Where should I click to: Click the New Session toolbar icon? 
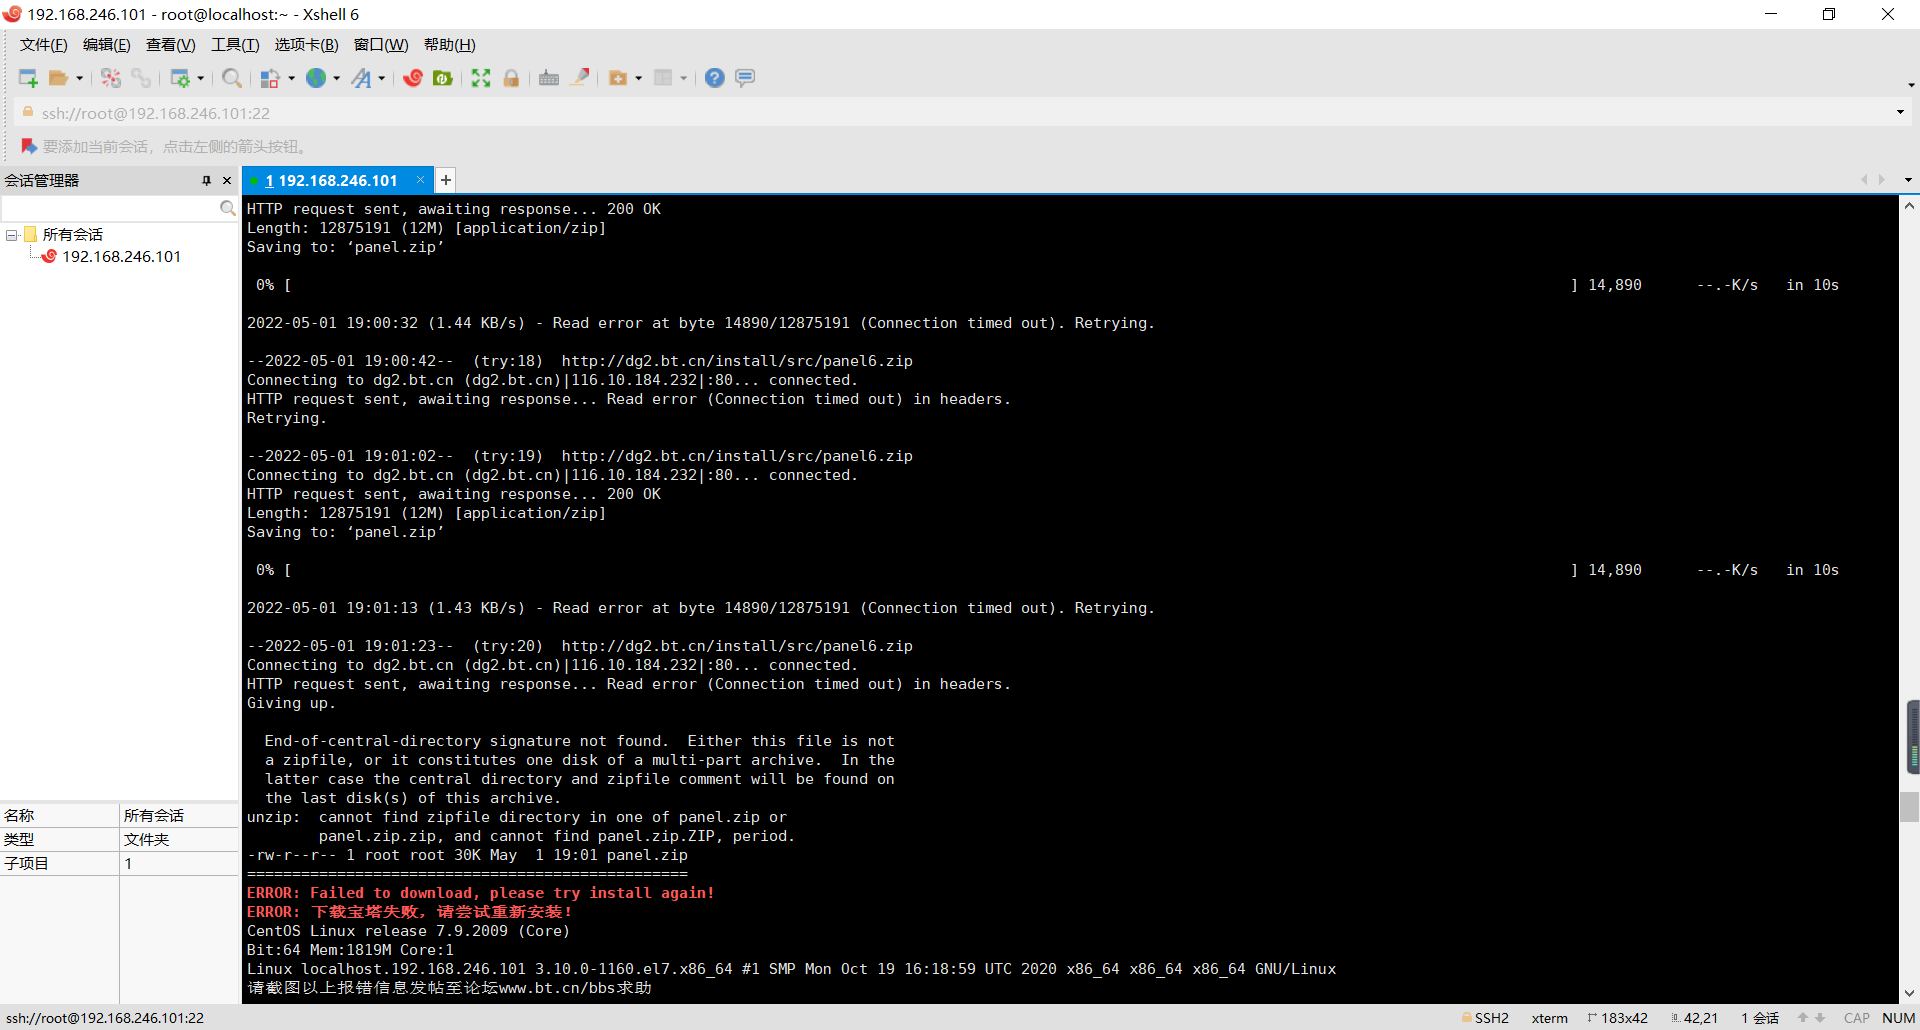click(x=28, y=78)
